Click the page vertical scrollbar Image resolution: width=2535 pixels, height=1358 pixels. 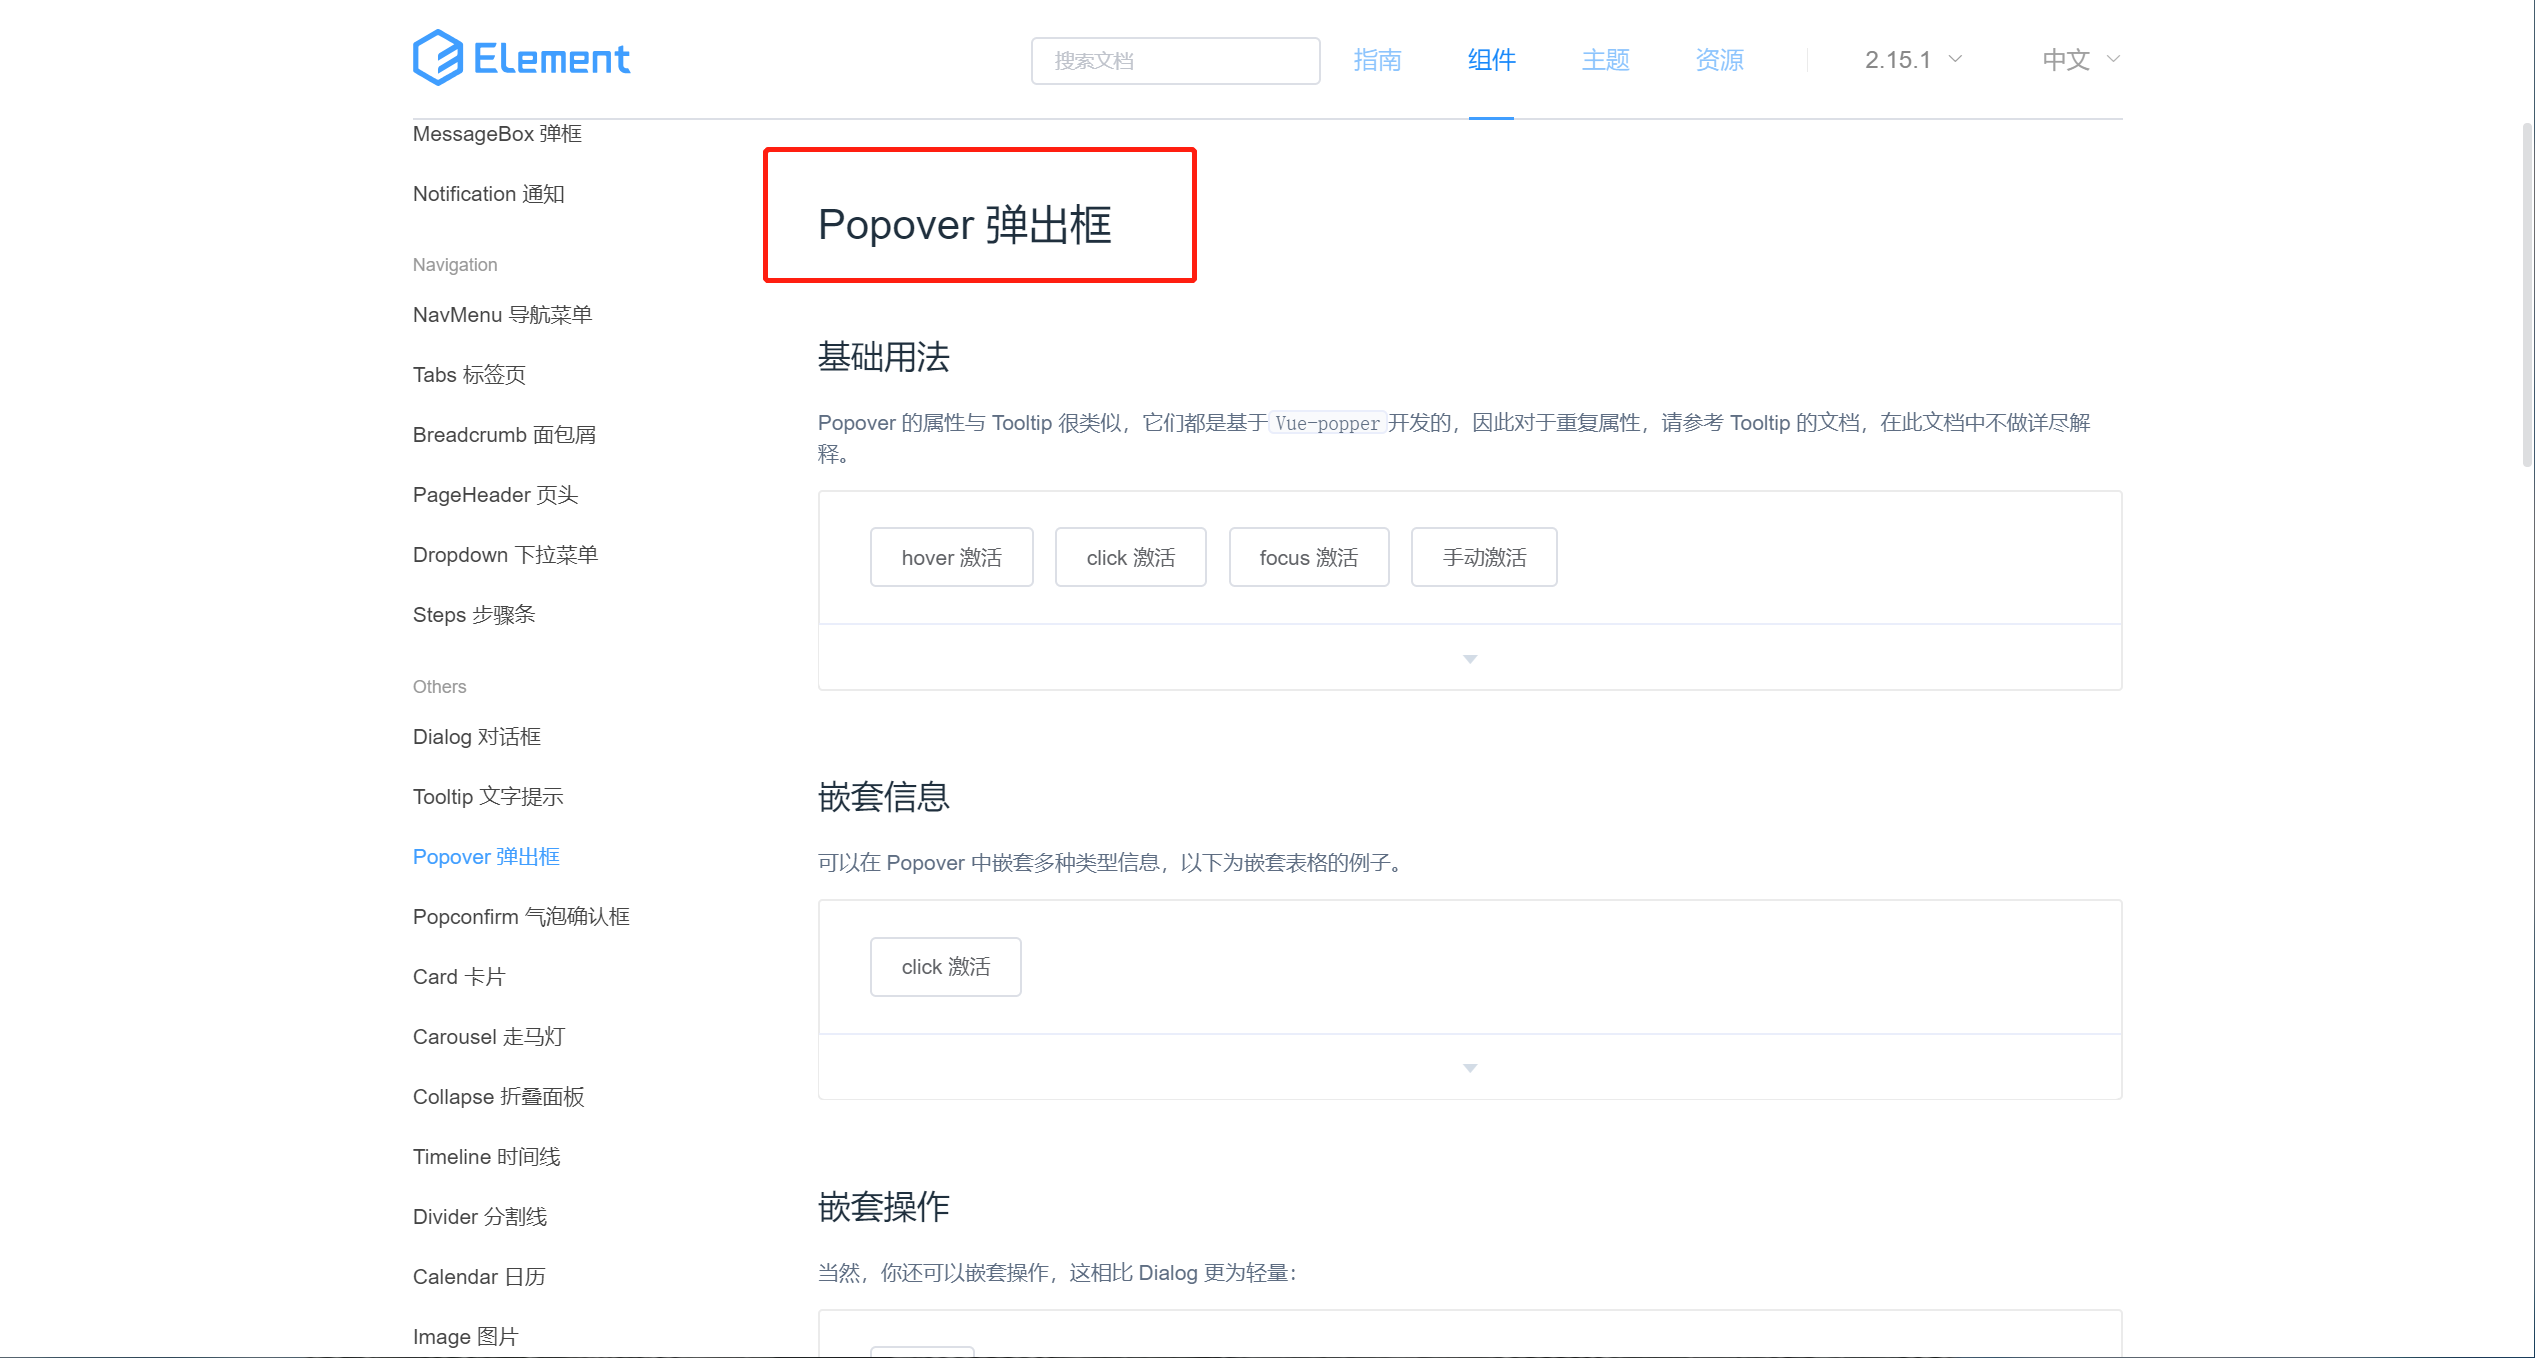click(x=2526, y=295)
